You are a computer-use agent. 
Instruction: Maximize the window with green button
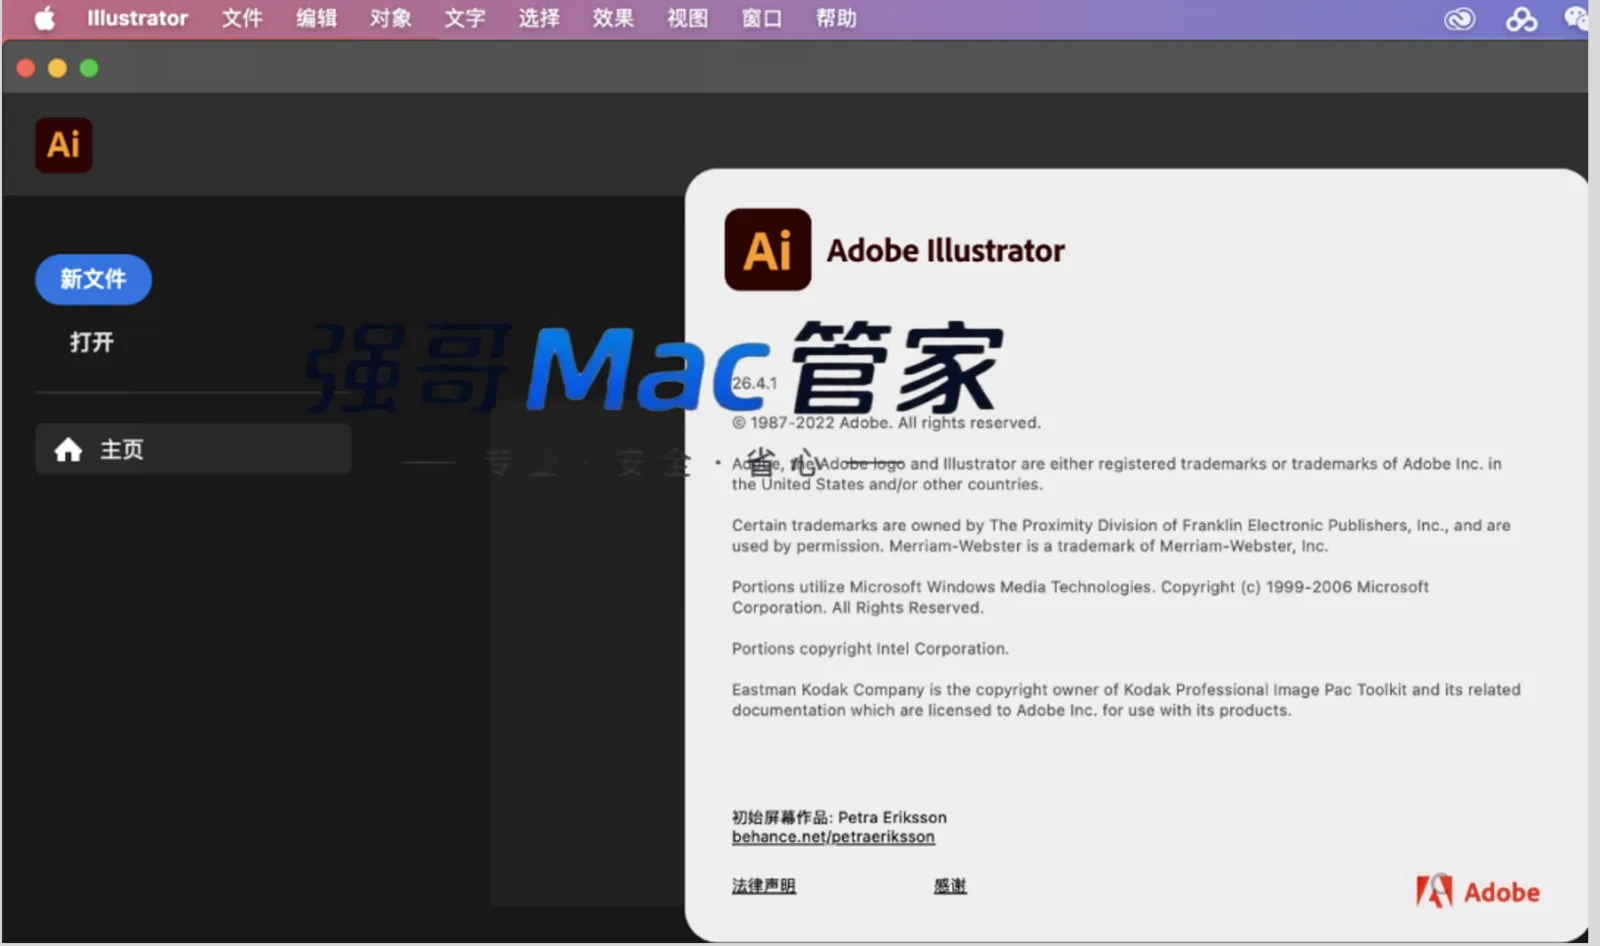pyautogui.click(x=89, y=68)
